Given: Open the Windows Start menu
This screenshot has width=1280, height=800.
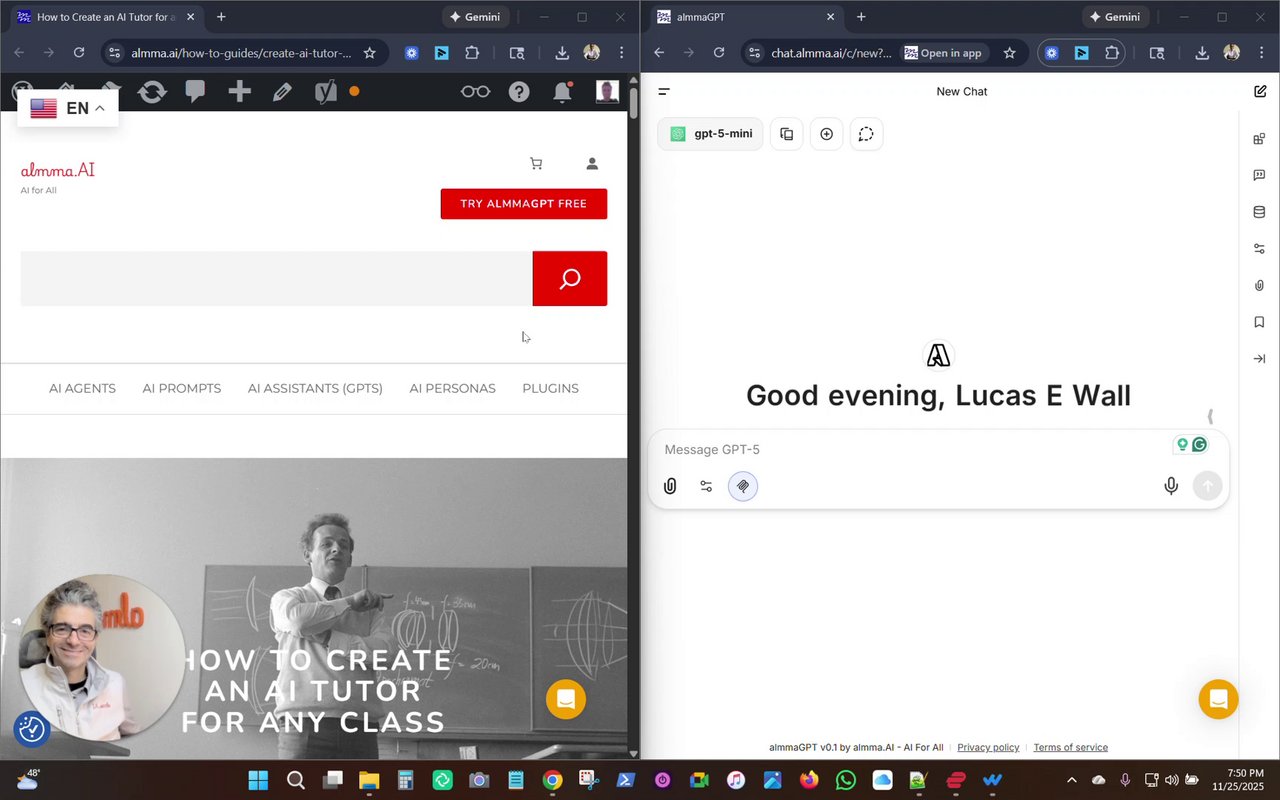Looking at the screenshot, I should click(x=258, y=780).
